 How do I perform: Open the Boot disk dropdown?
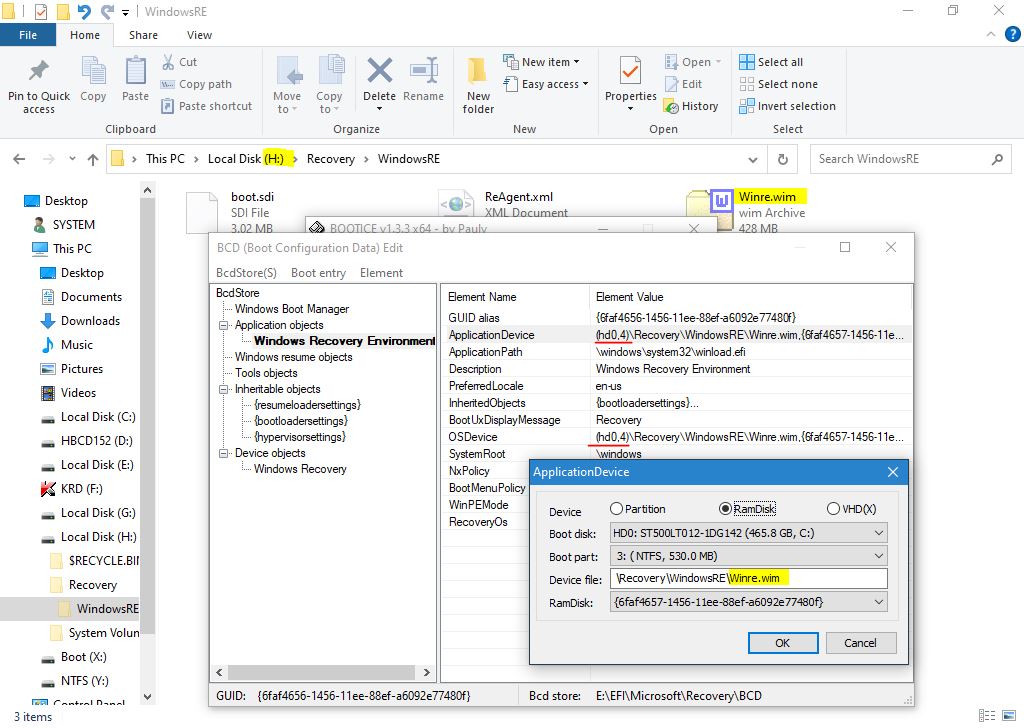[748, 533]
